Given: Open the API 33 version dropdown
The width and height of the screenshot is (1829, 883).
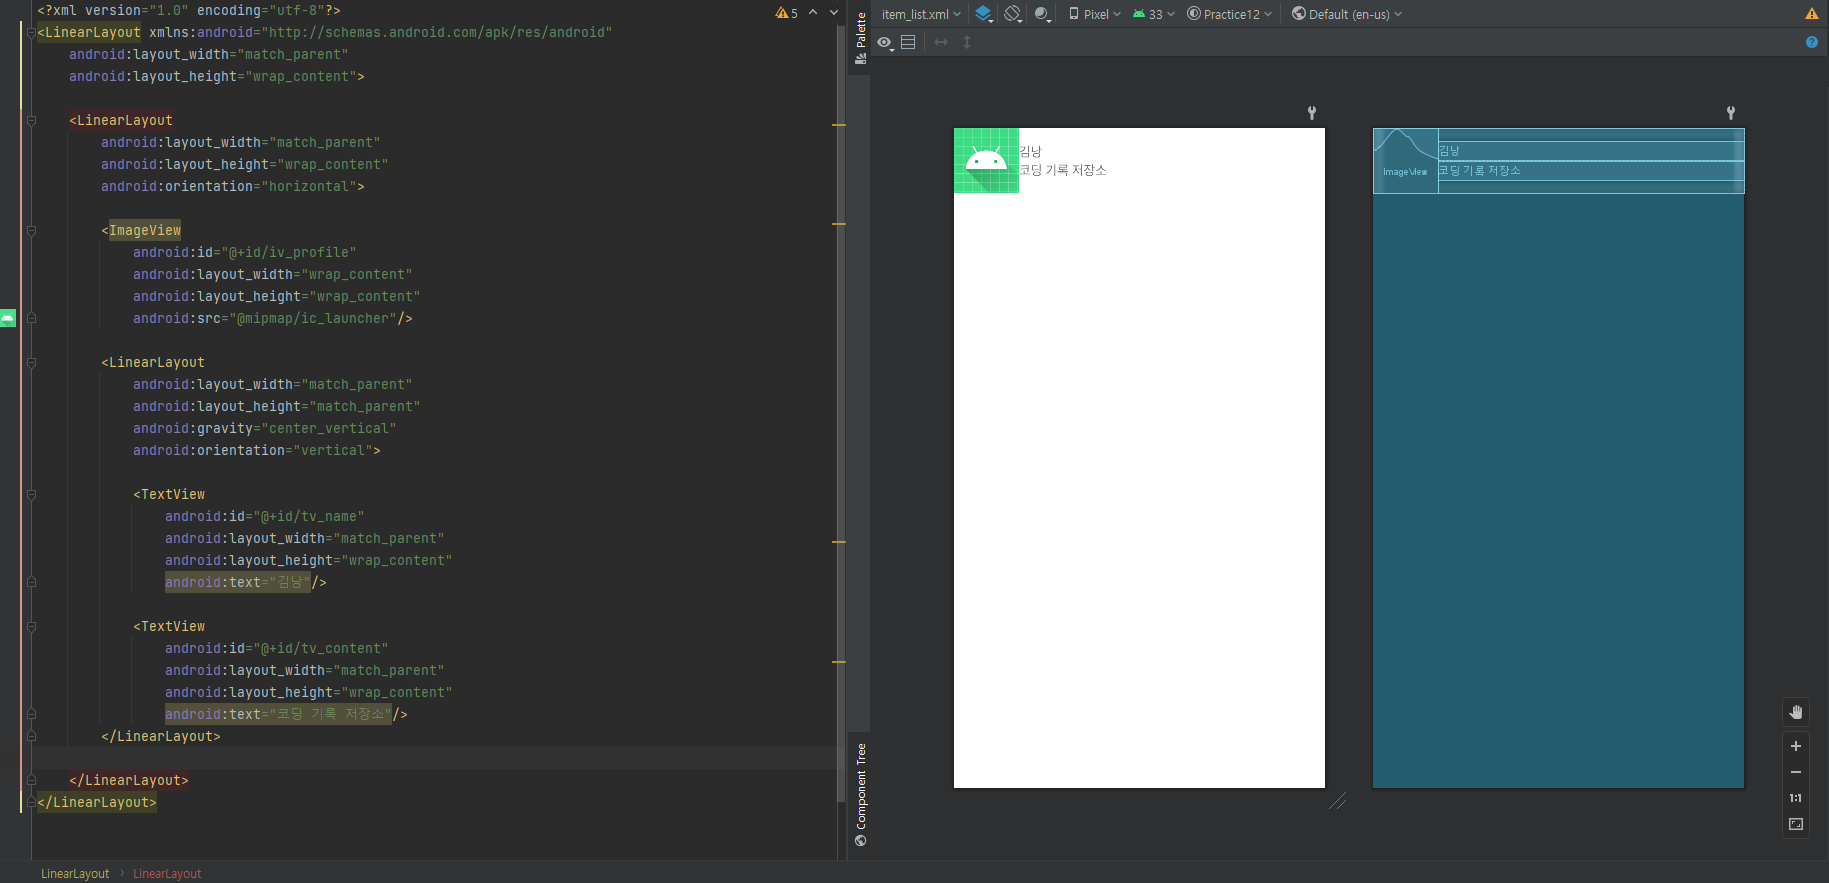Looking at the screenshot, I should pyautogui.click(x=1154, y=14).
